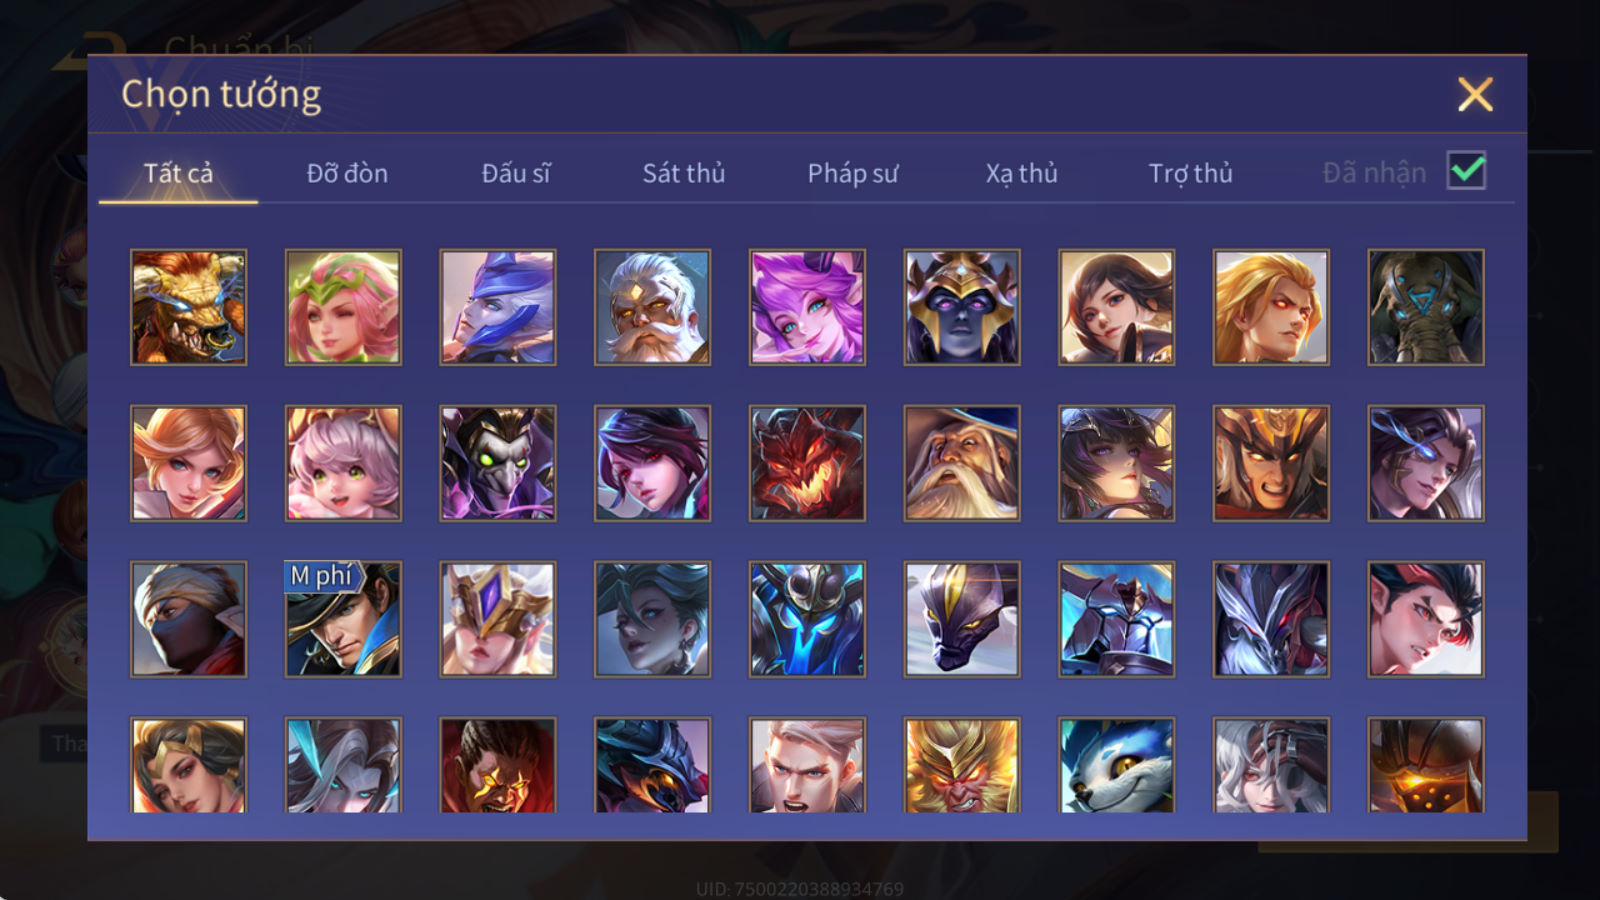The height and width of the screenshot is (900, 1600).
Task: Switch to the Pháp sư tab
Action: click(x=853, y=173)
